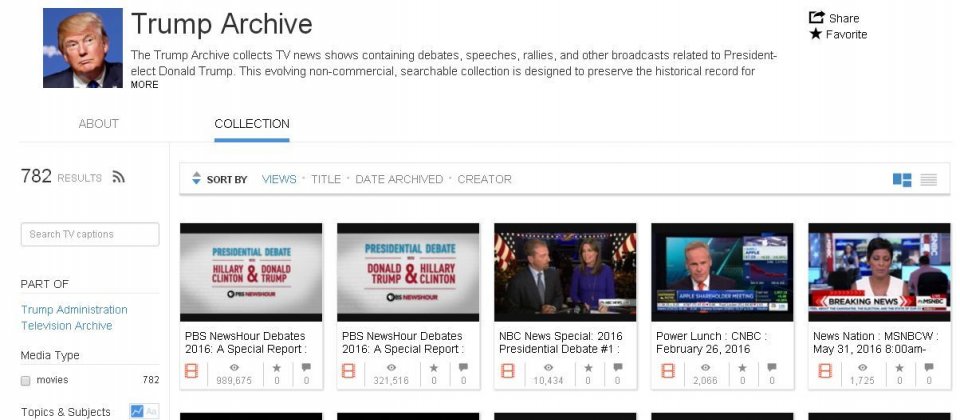Viewport: 960px width, 420px height.
Task: Click favorites star on 989,675 views card
Action: tap(277, 367)
